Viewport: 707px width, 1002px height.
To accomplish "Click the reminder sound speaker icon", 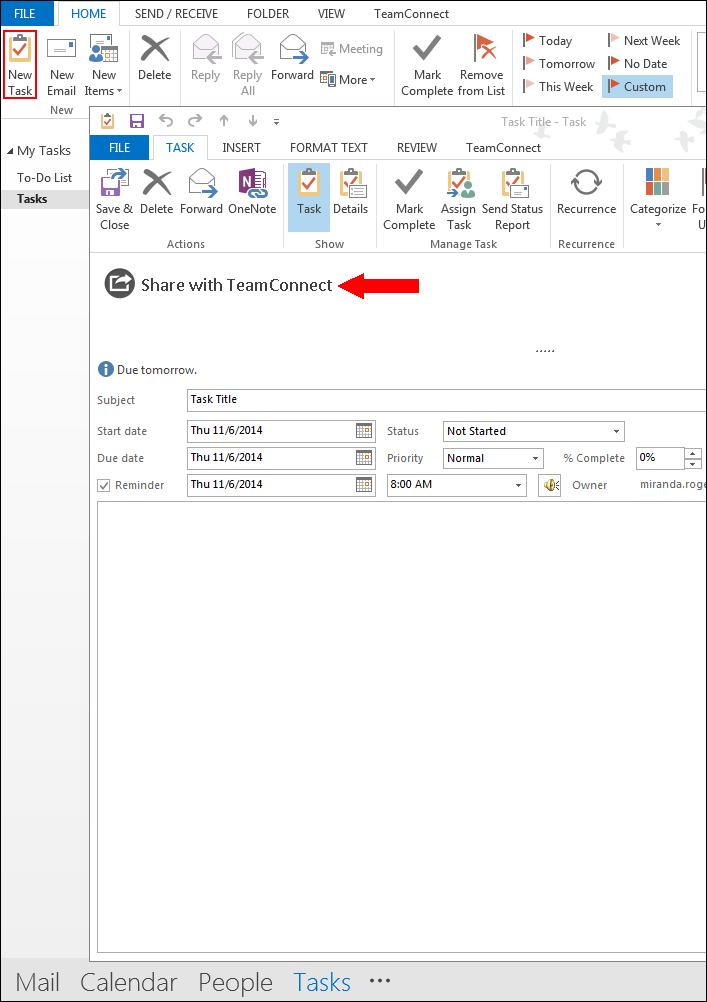I will 549,486.
